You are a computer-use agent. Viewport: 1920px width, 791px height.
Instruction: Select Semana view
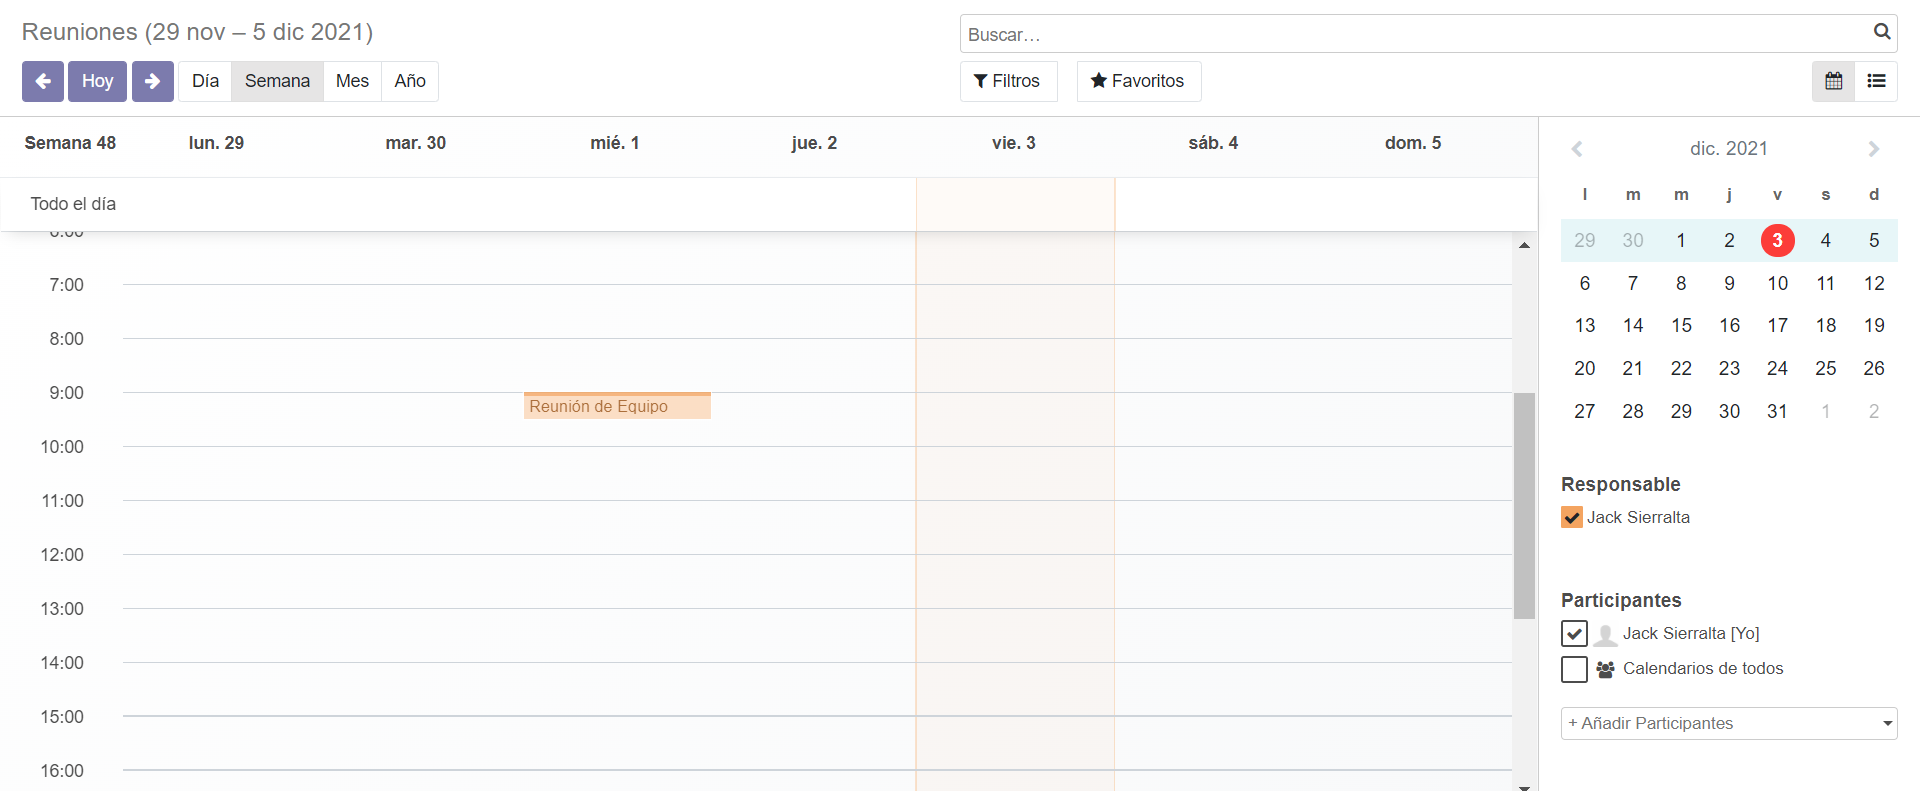(277, 81)
